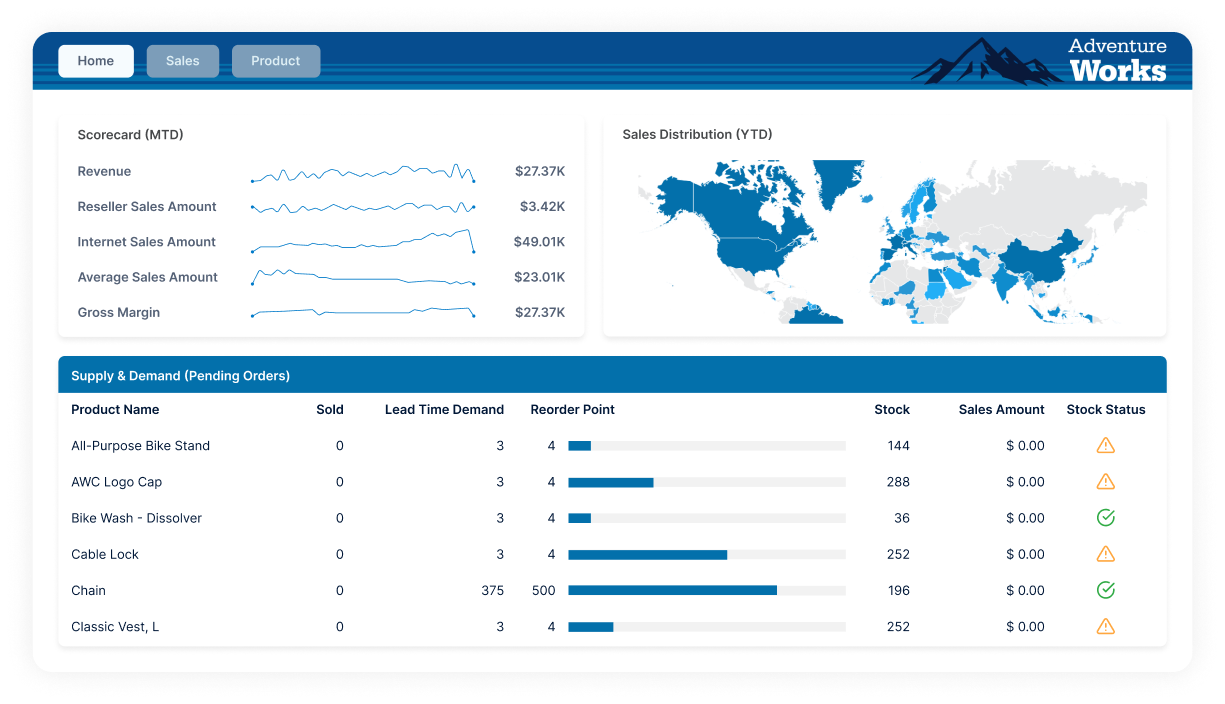Select the AWC Logo Cap product row name

(116, 482)
